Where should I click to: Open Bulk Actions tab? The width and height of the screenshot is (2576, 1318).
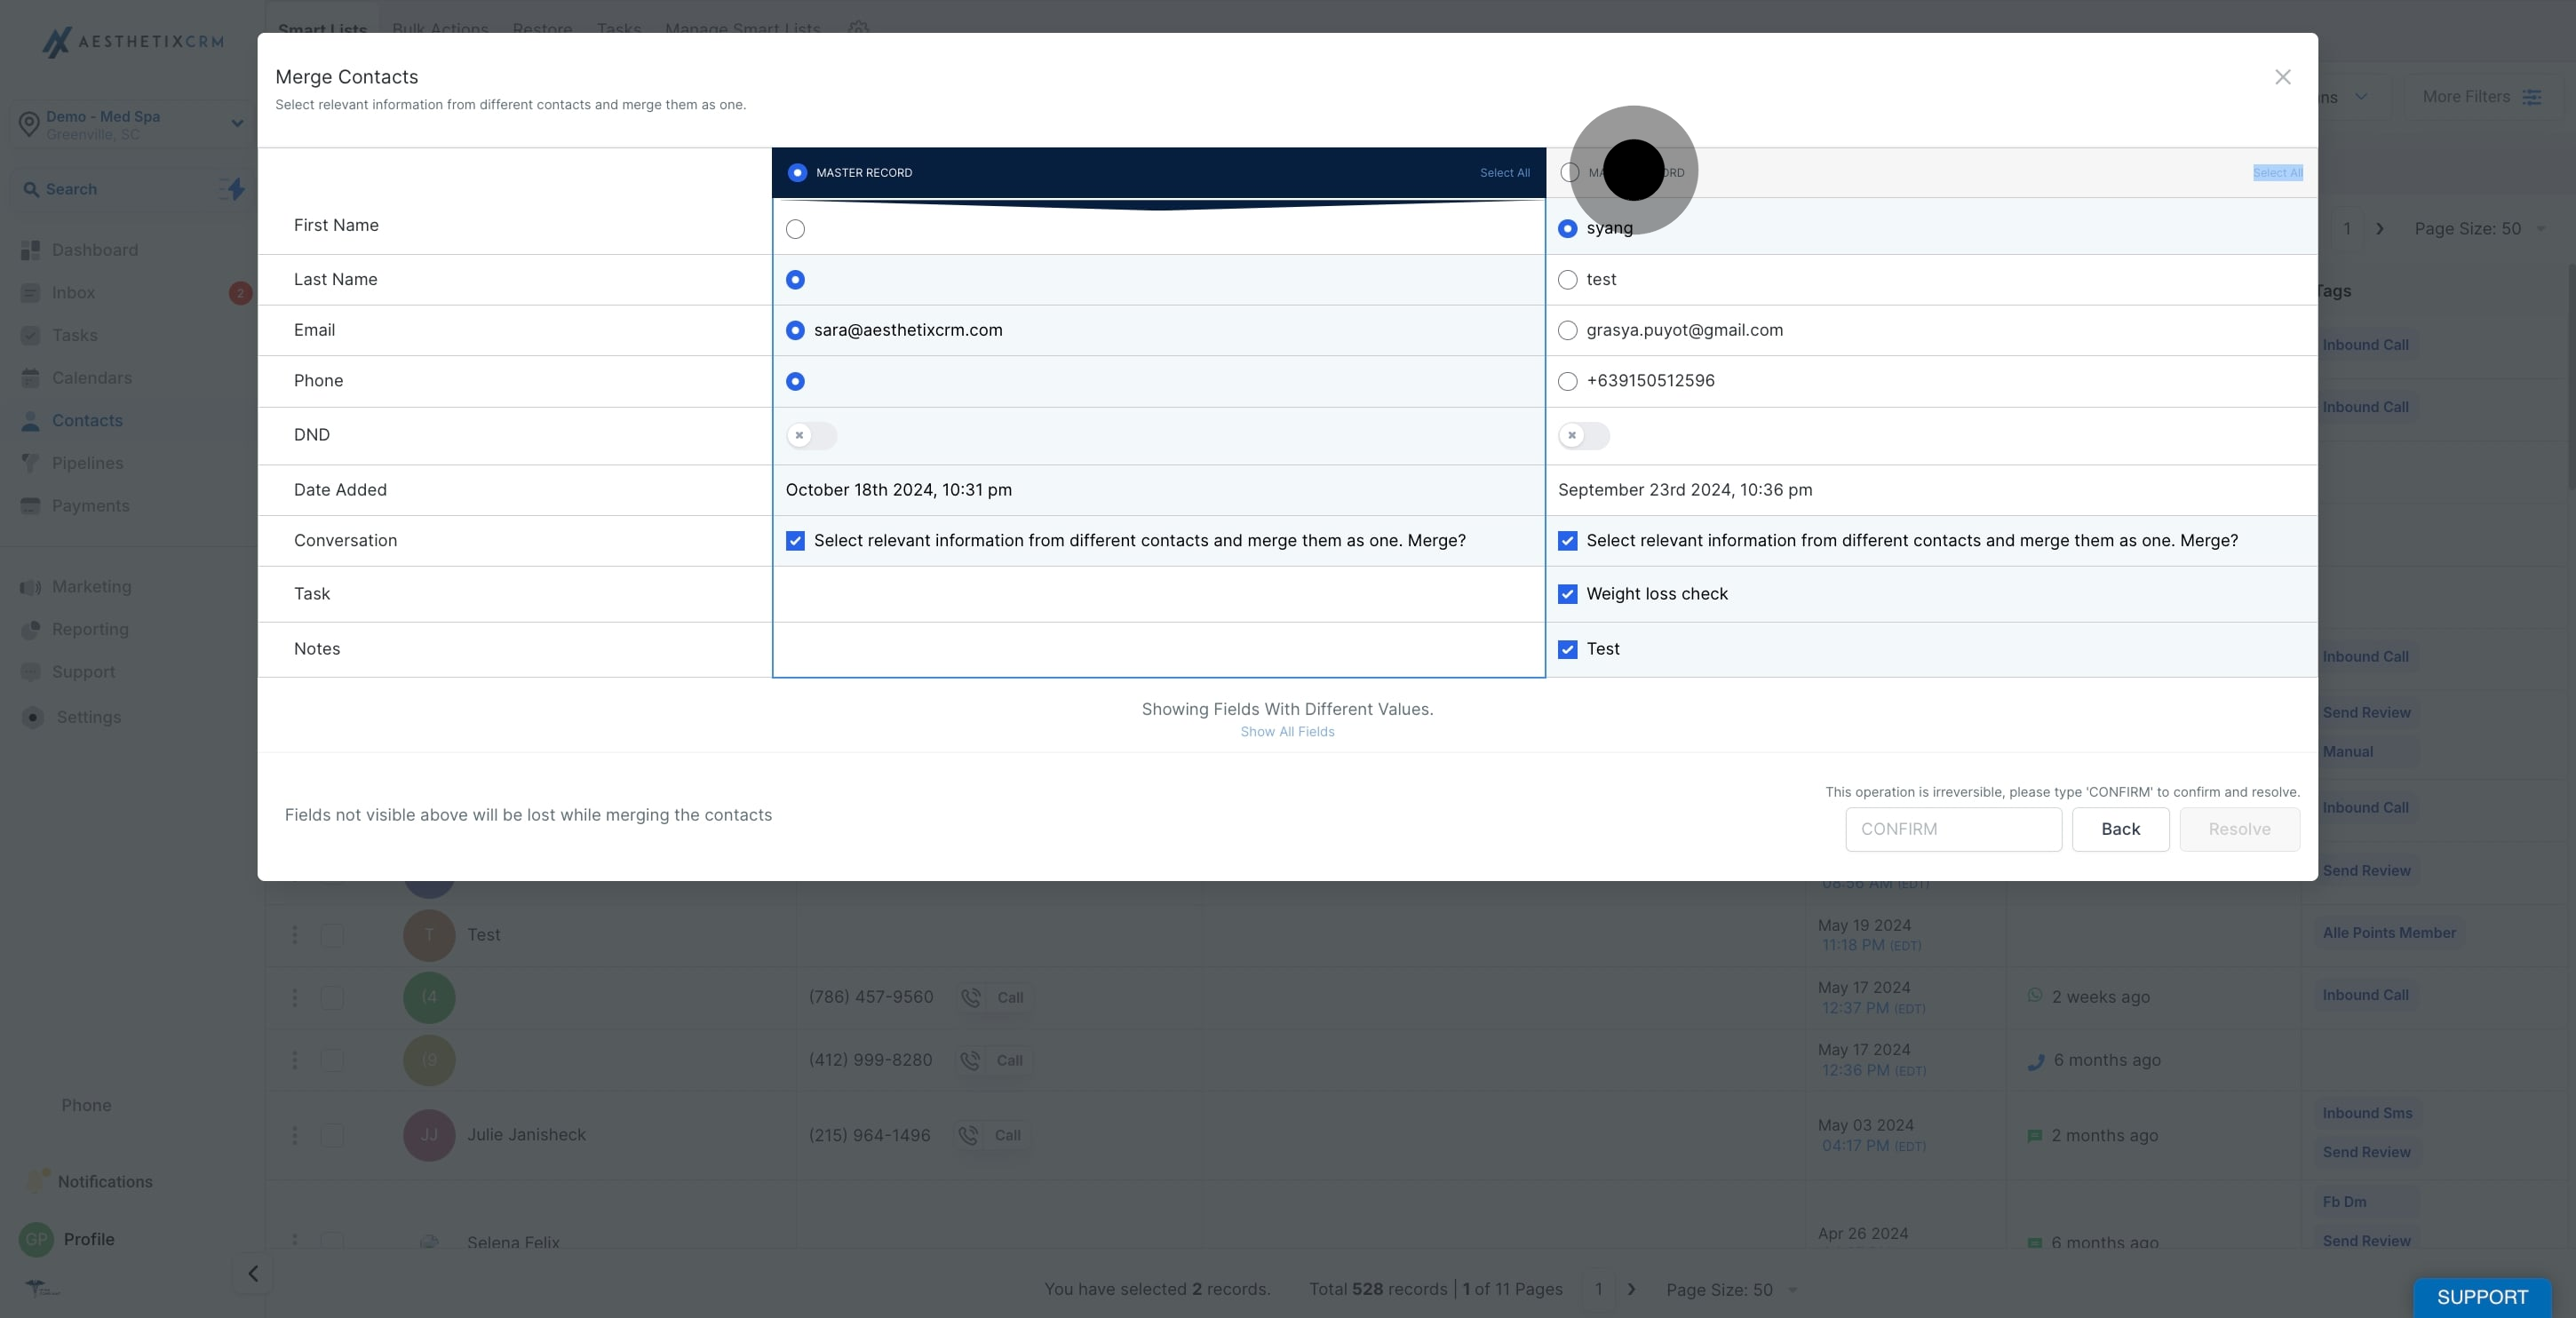coord(440,28)
